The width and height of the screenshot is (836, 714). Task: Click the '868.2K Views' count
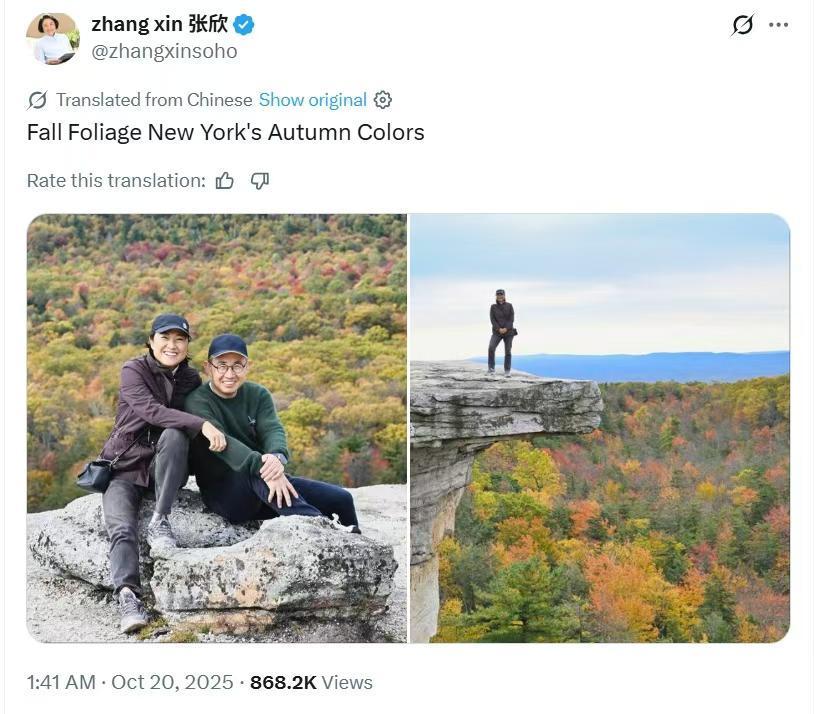pos(311,683)
